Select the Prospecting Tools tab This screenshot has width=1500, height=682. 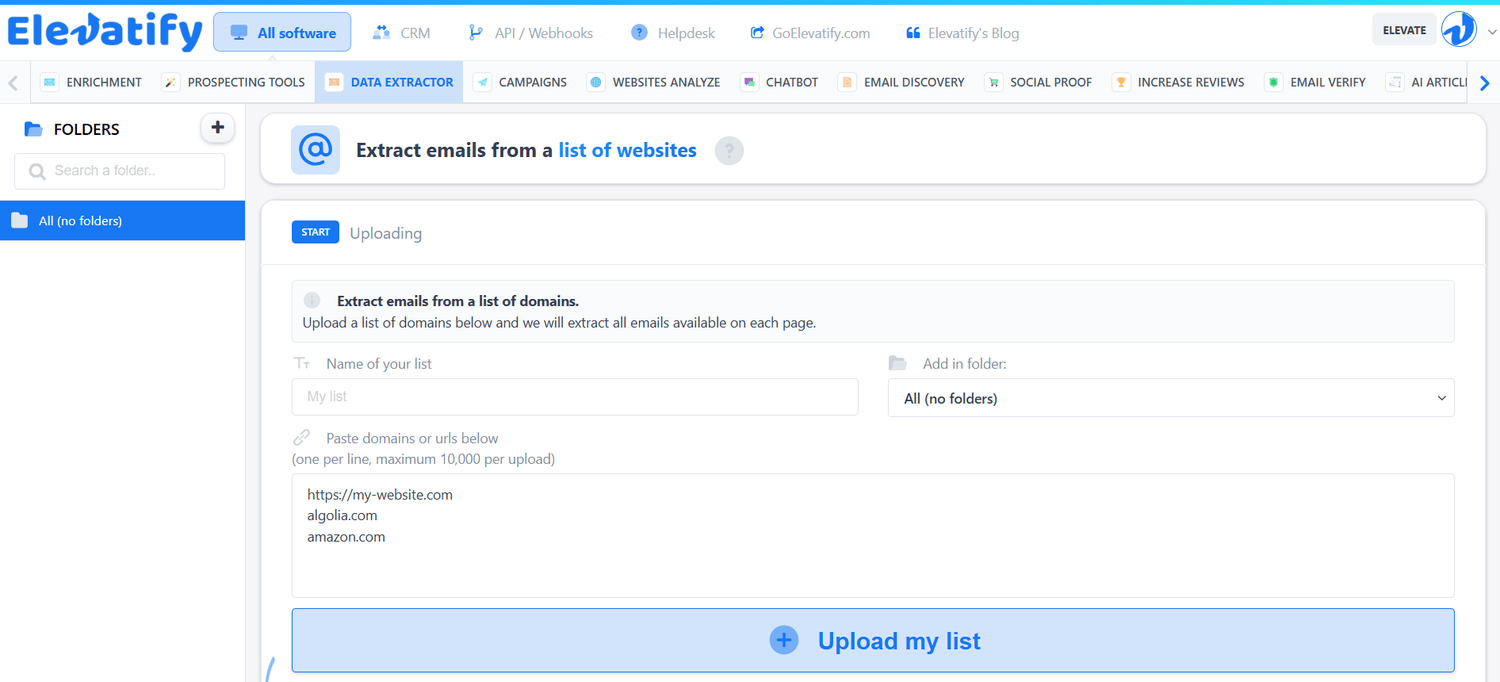tap(234, 82)
